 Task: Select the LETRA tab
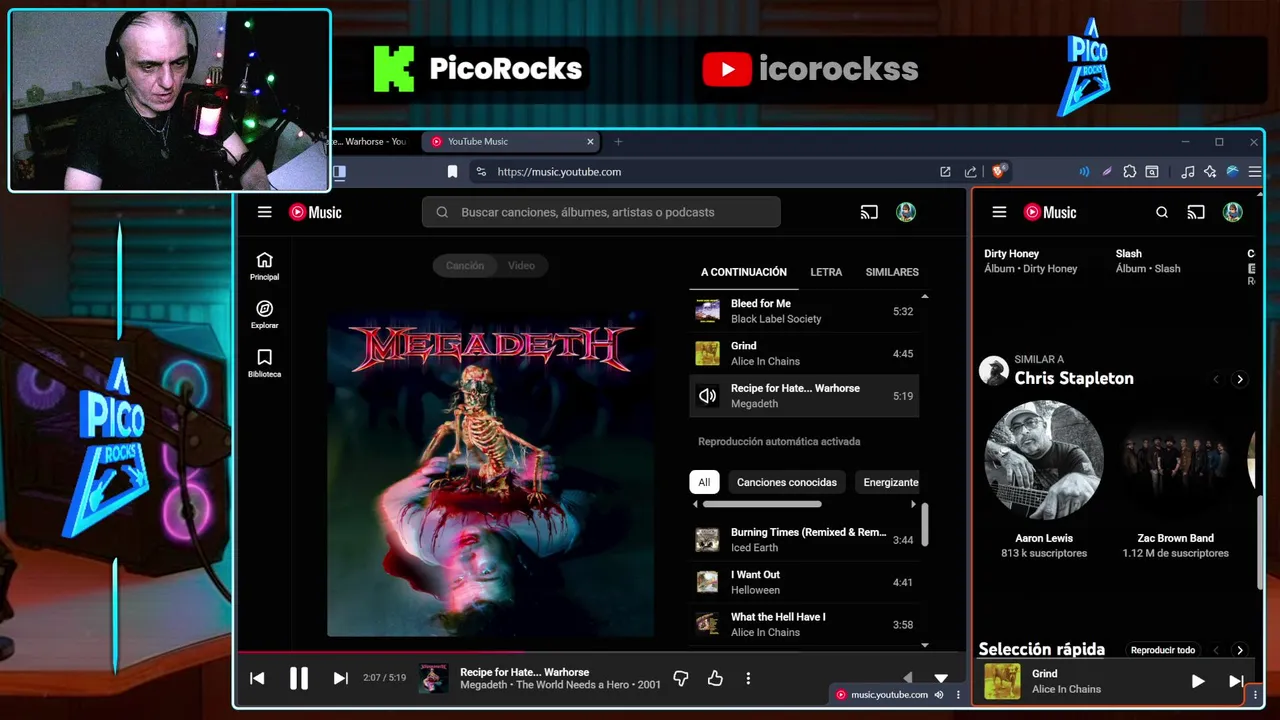click(826, 272)
